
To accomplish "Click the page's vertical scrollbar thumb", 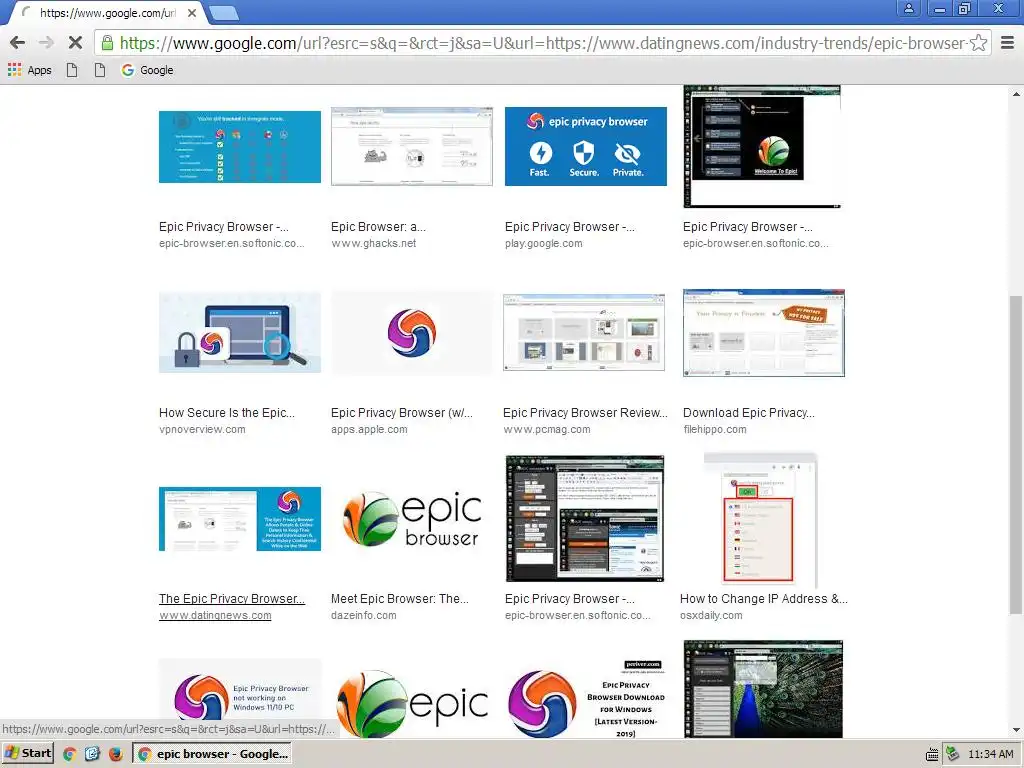I will [1016, 455].
